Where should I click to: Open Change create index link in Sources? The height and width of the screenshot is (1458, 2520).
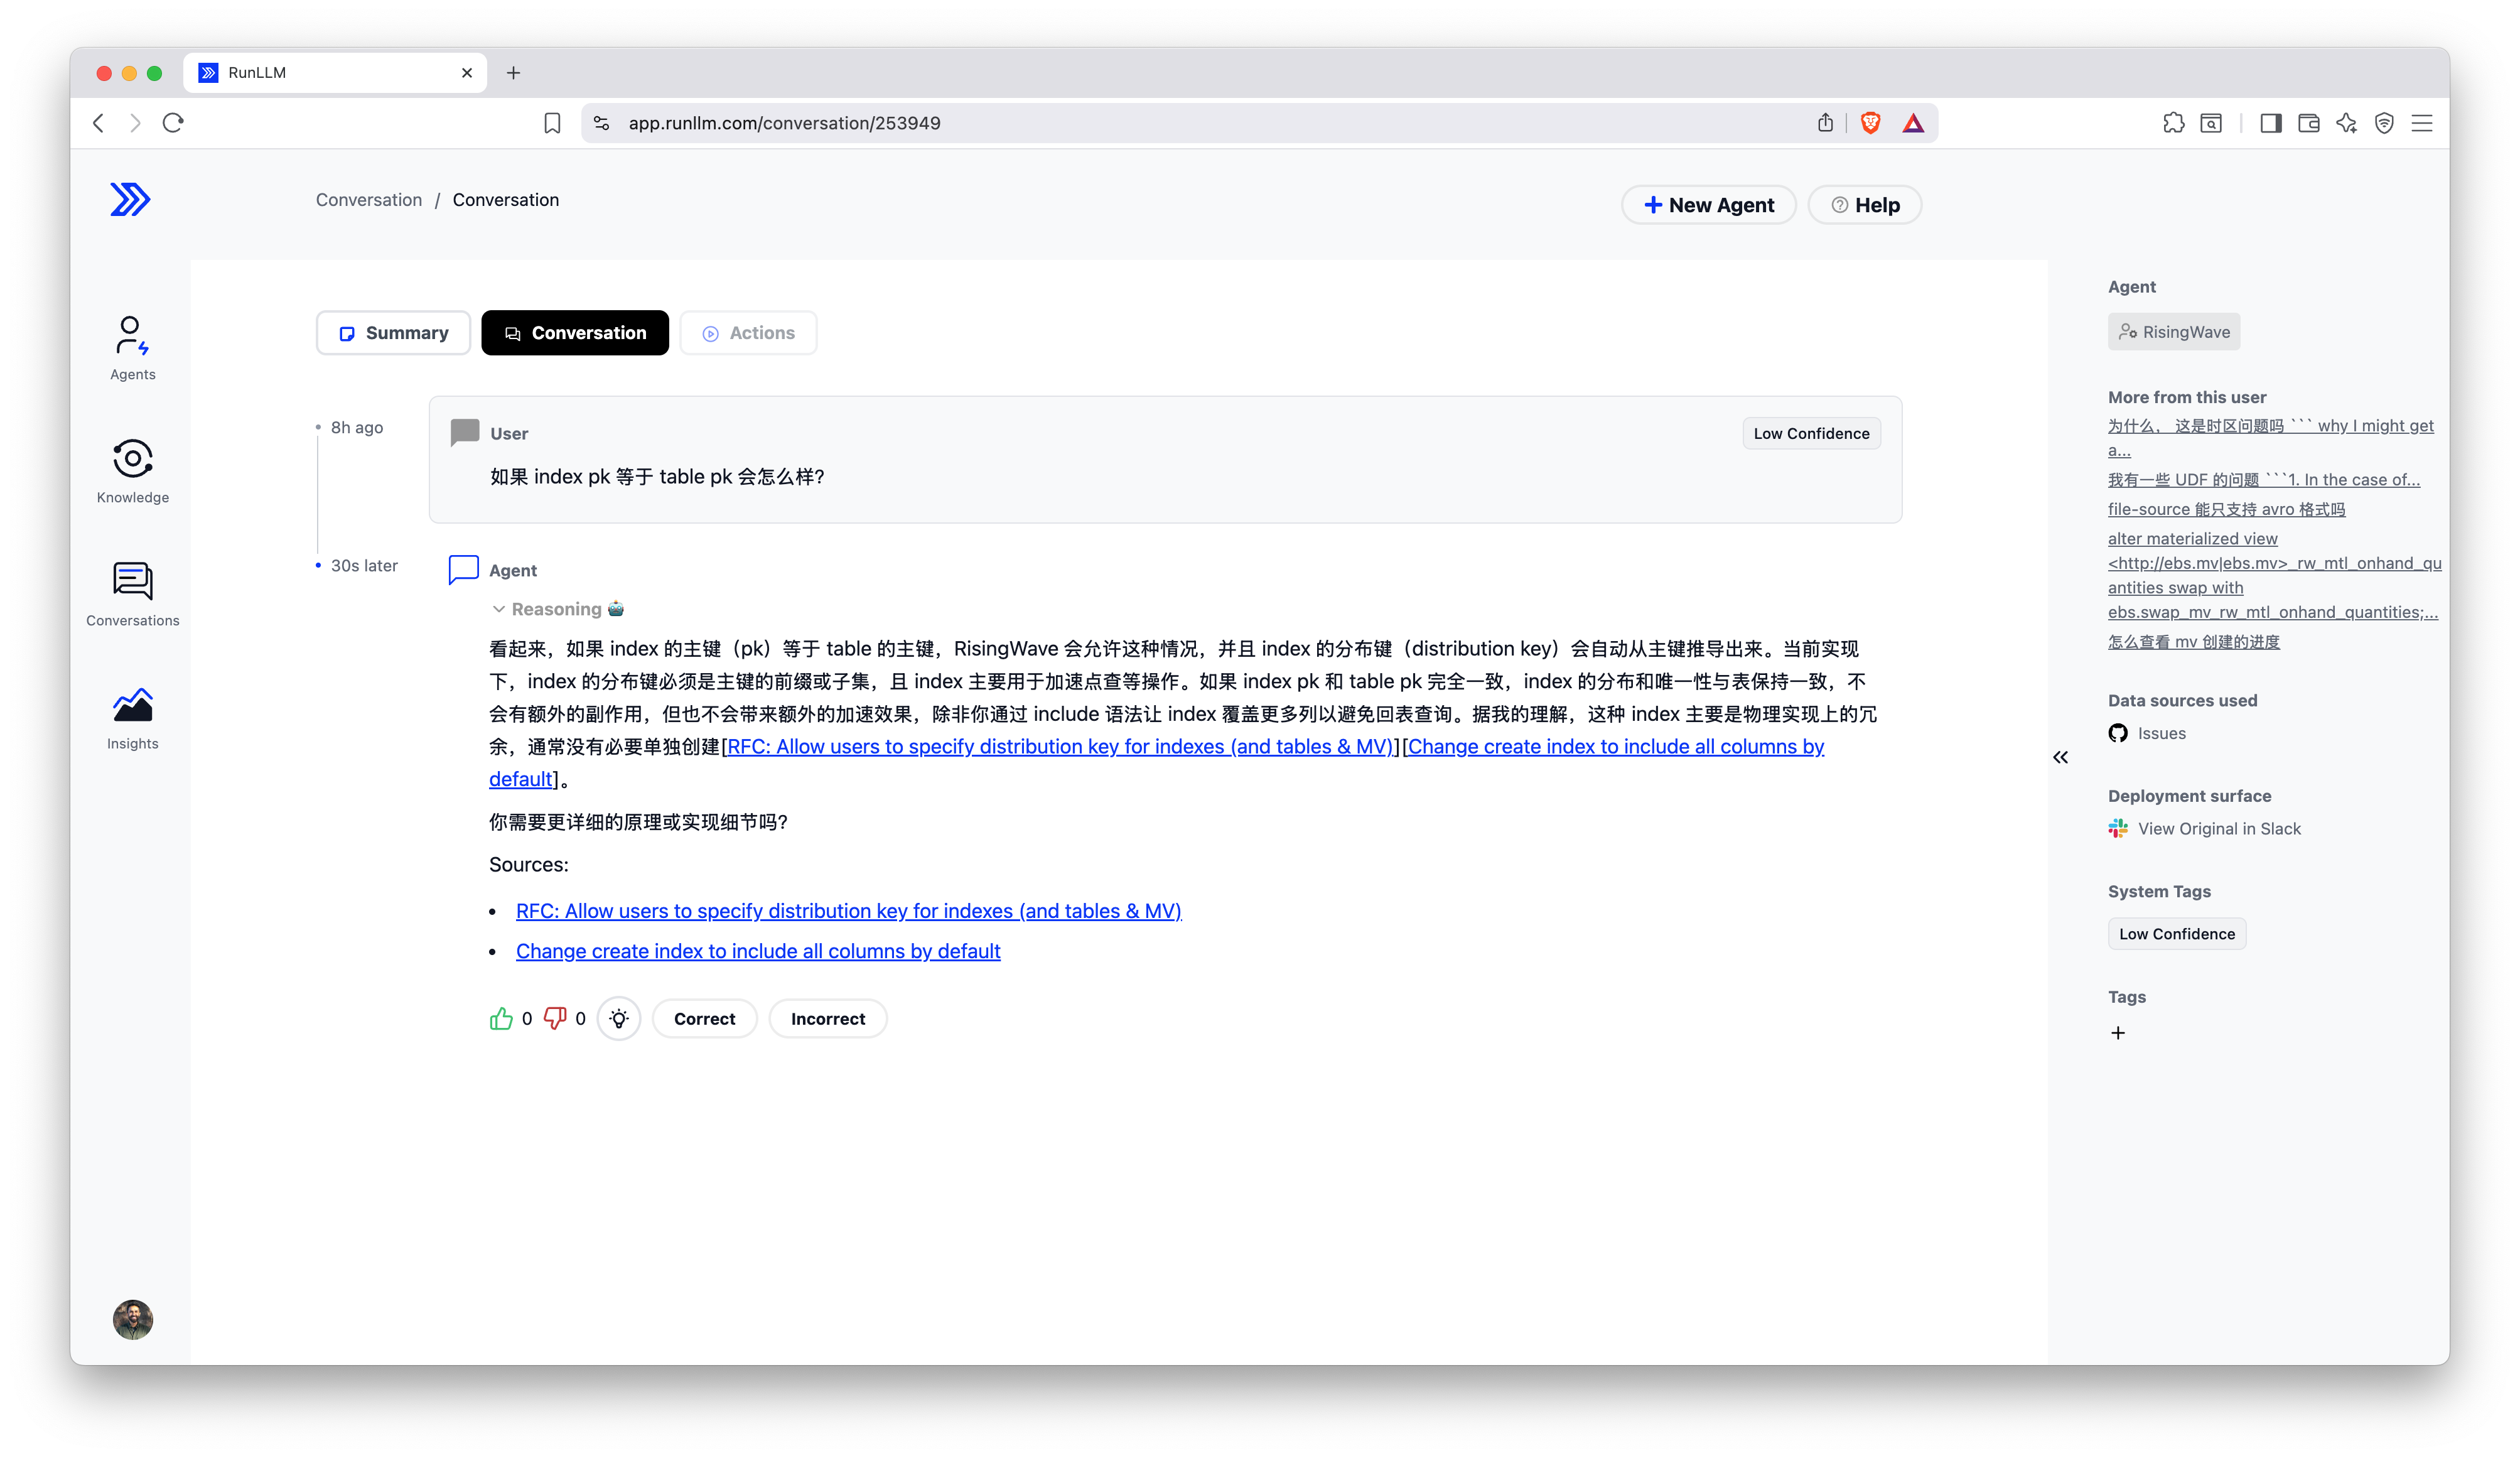(758, 951)
